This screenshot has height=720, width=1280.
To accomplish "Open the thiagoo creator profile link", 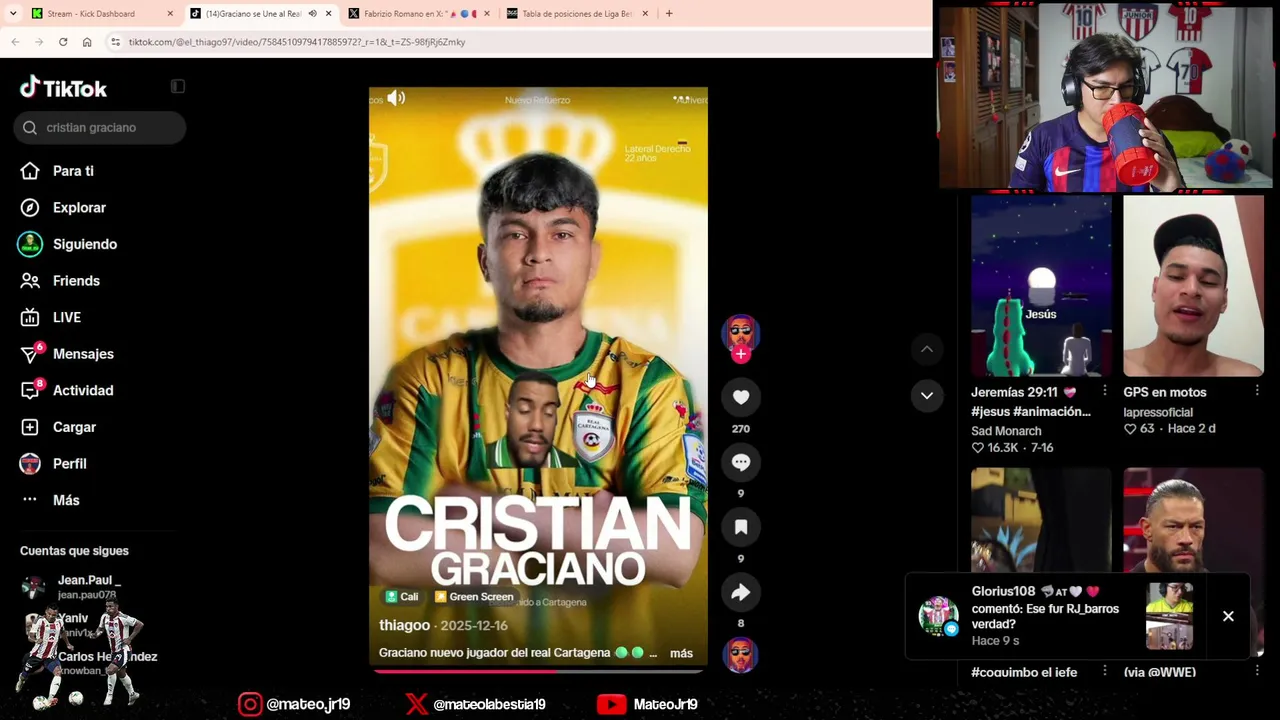I will point(404,625).
